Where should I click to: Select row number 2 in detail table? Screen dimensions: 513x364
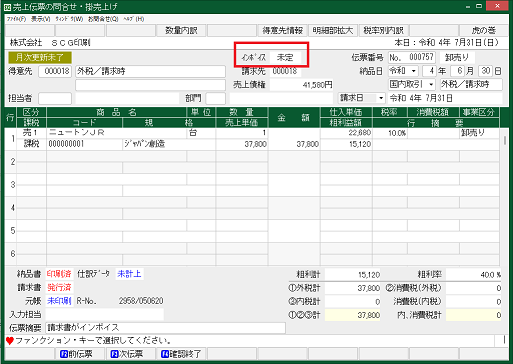[13, 162]
